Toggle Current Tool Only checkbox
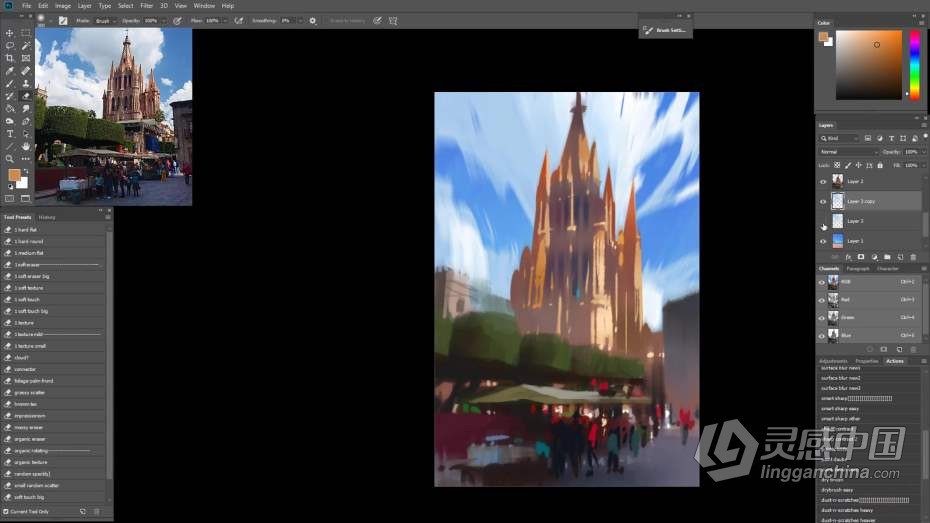The image size is (930, 523). click(6, 511)
